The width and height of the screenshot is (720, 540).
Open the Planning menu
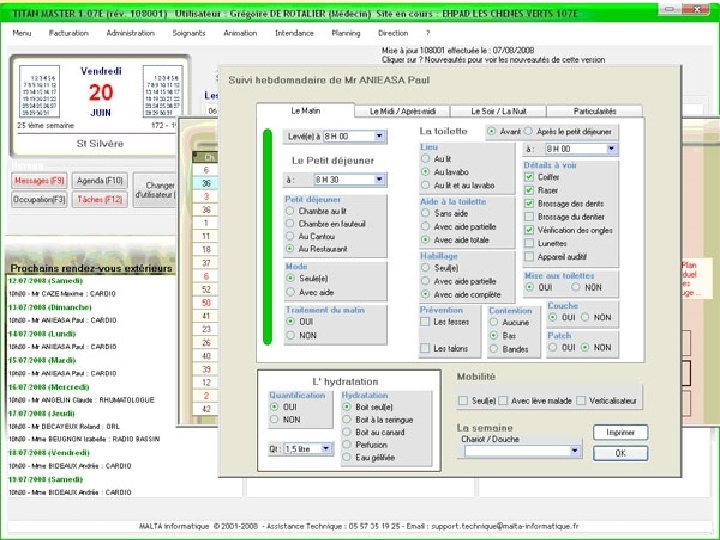[346, 33]
